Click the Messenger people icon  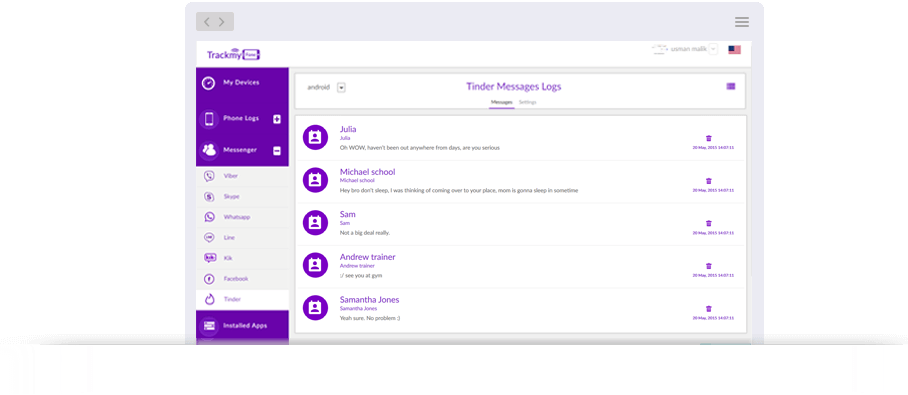[x=208, y=150]
